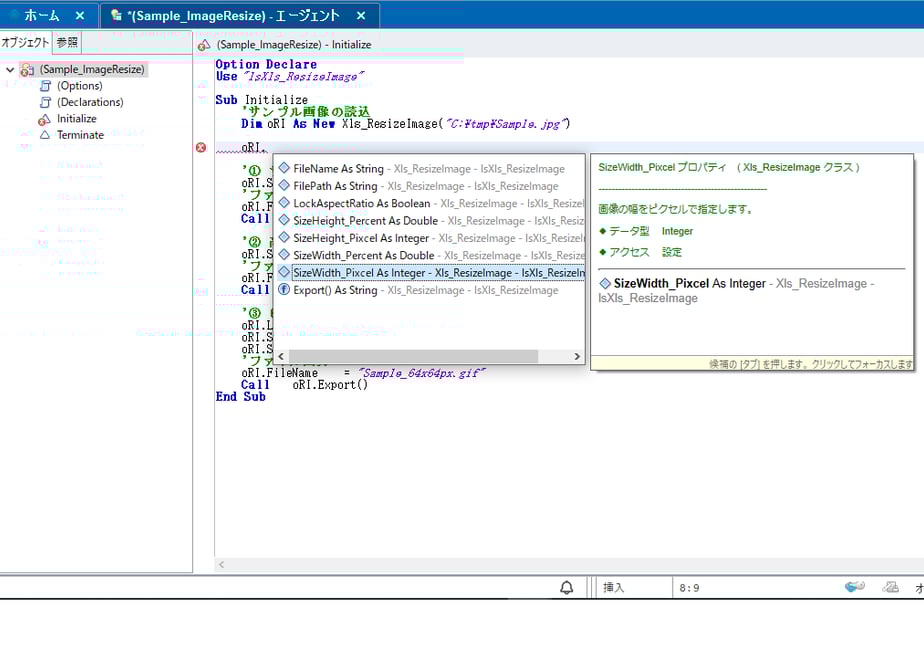Place cursor on the oRI. line
924x660 pixels.
[x=253, y=147]
